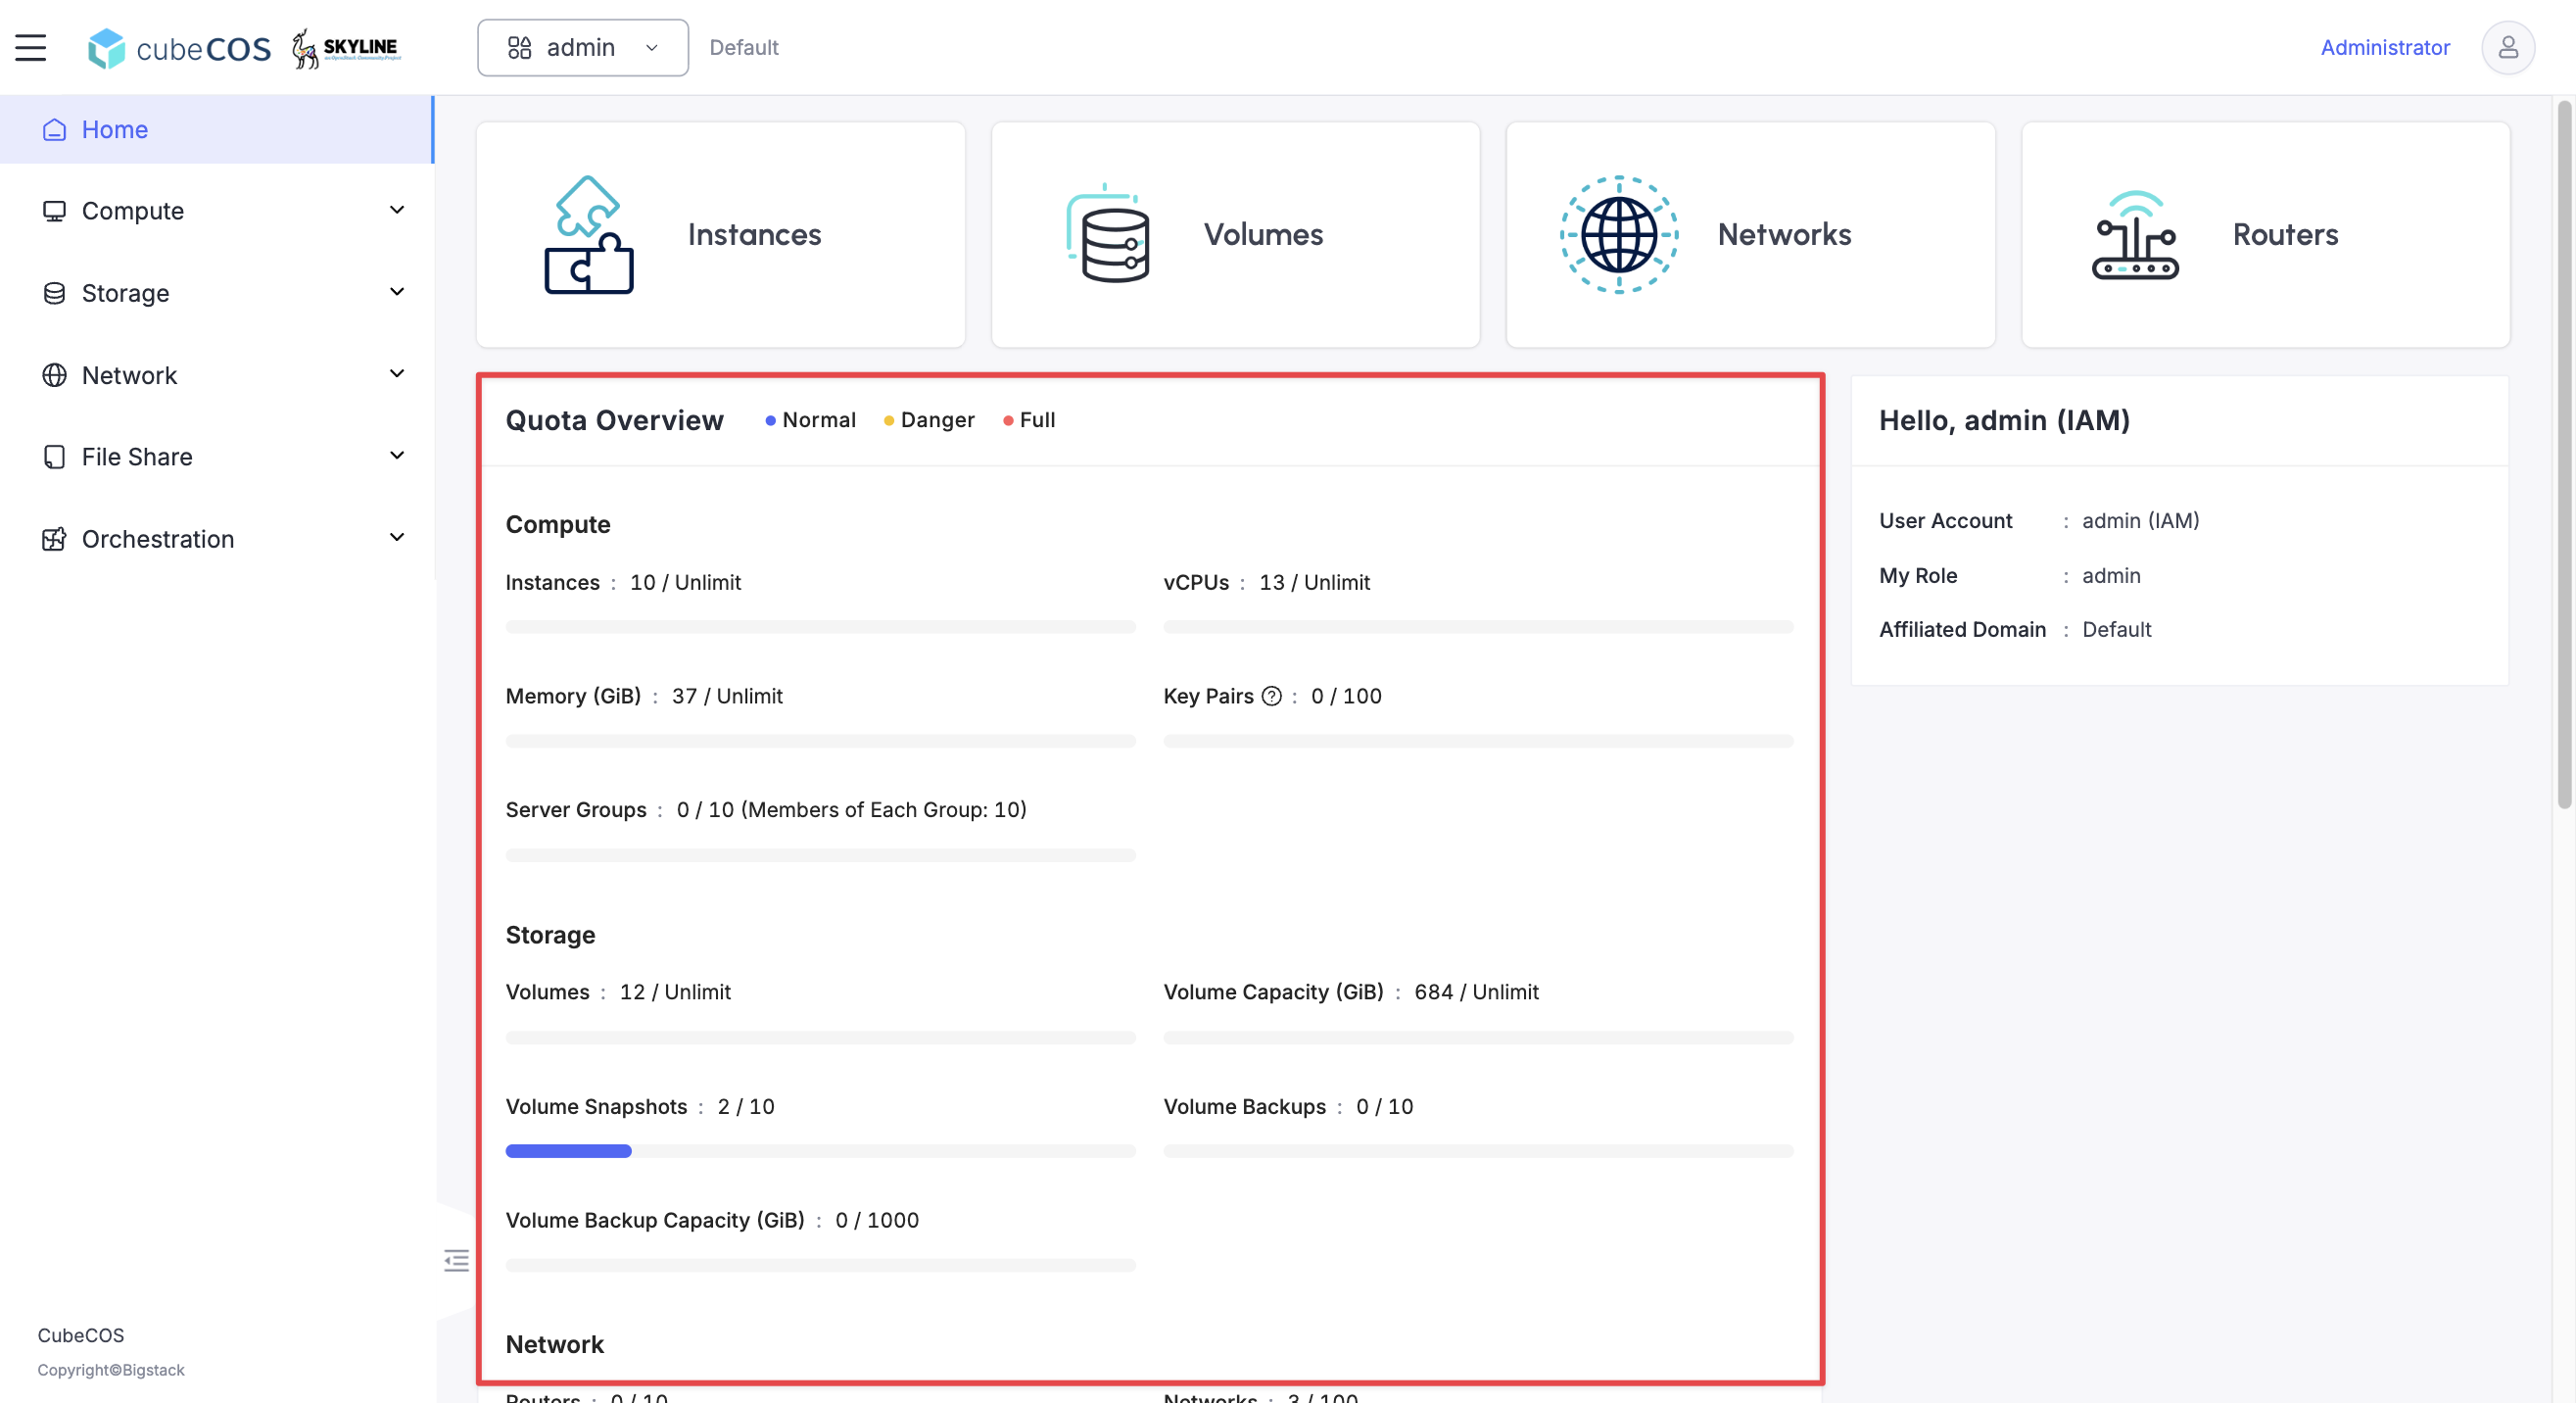Click the Compute monitor icon

click(54, 211)
